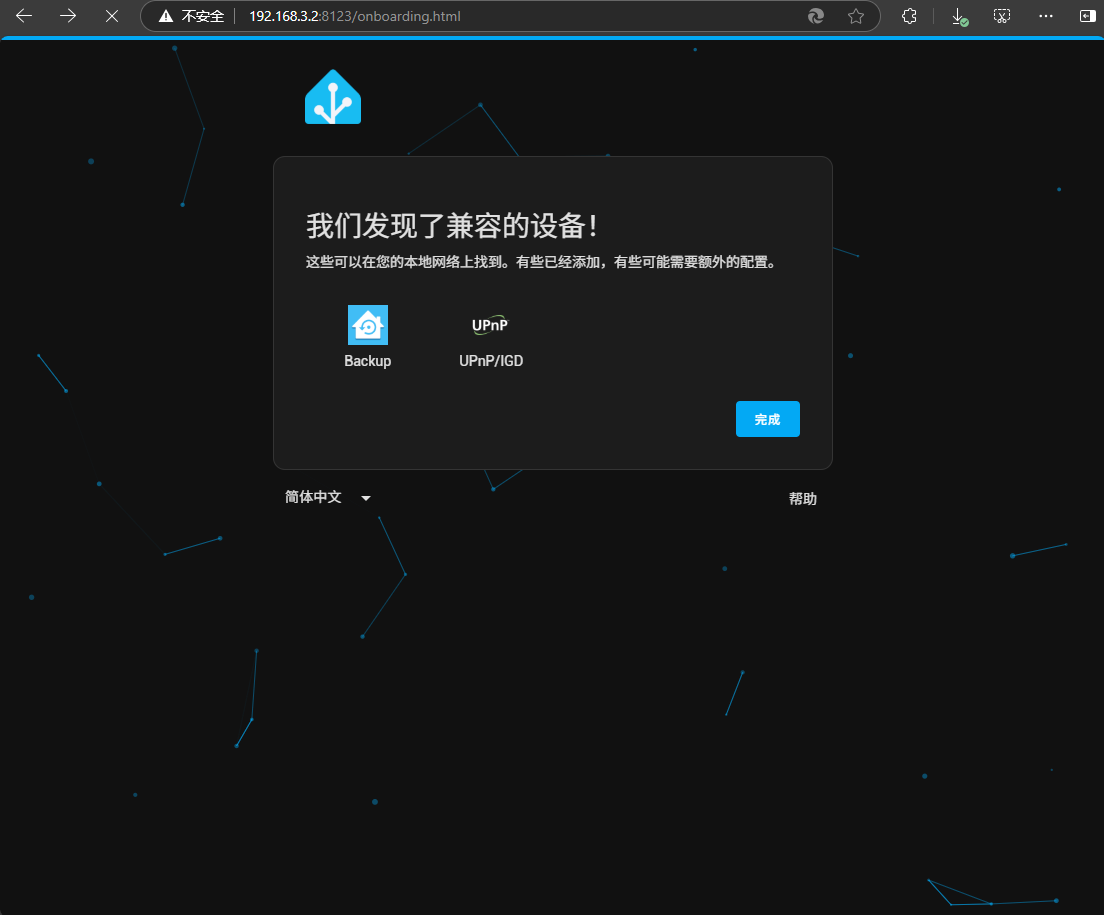Click the 不安全 security warning indicator
Image resolution: width=1104 pixels, height=915 pixels.
192,16
